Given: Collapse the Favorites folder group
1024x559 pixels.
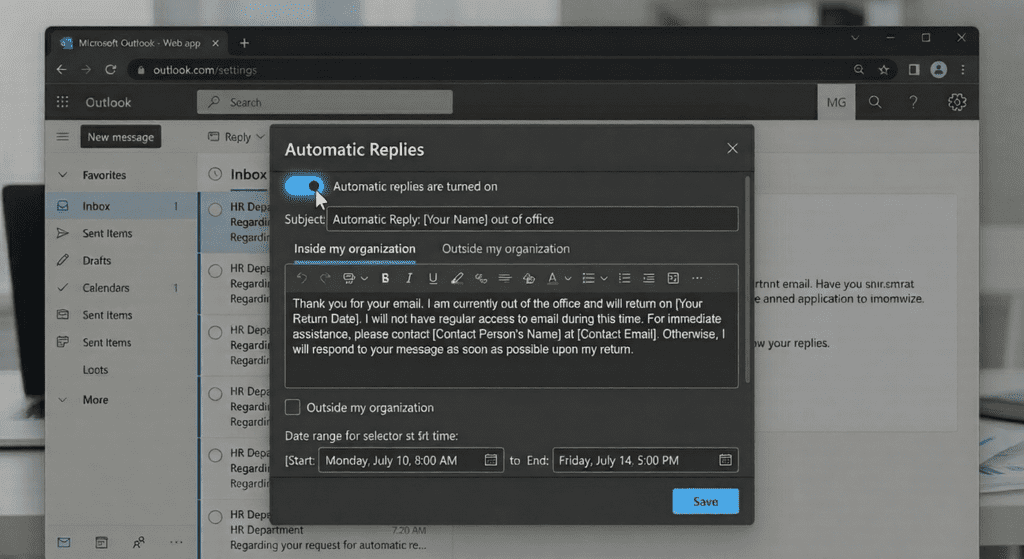Looking at the screenshot, I should (x=63, y=175).
